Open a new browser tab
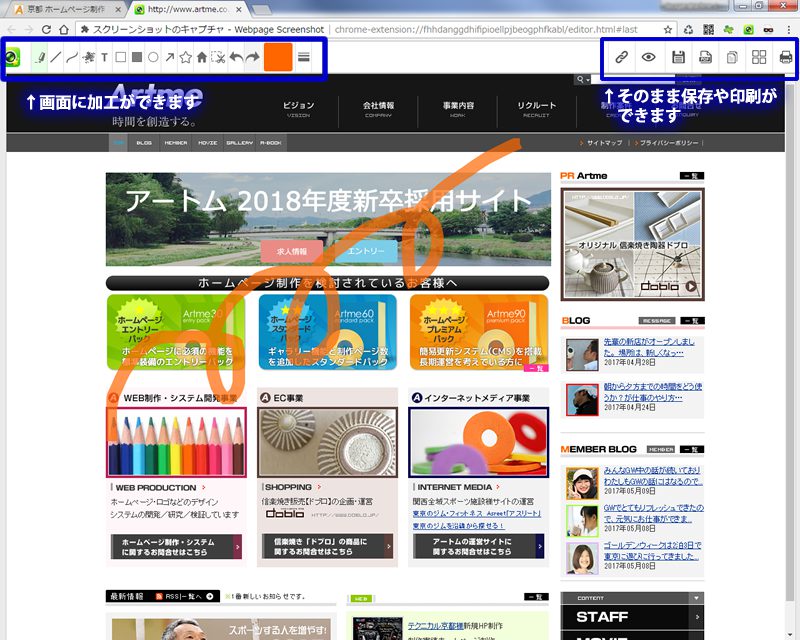The image size is (800, 640). tap(262, 10)
